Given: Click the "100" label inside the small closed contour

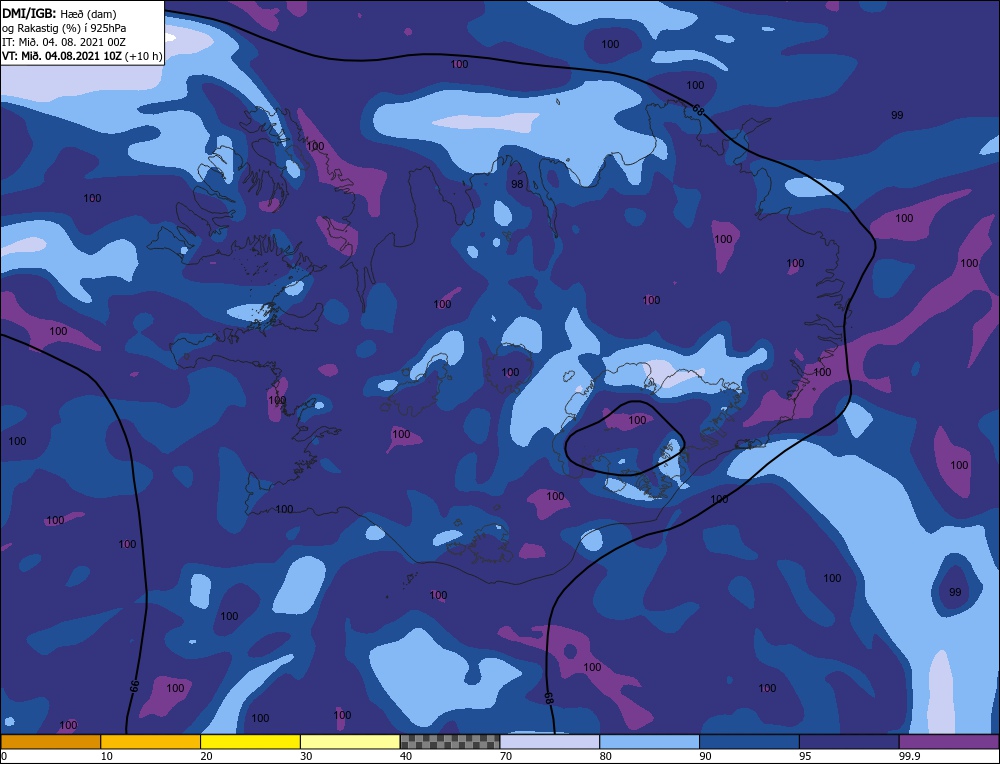Looking at the screenshot, I should tap(637, 420).
